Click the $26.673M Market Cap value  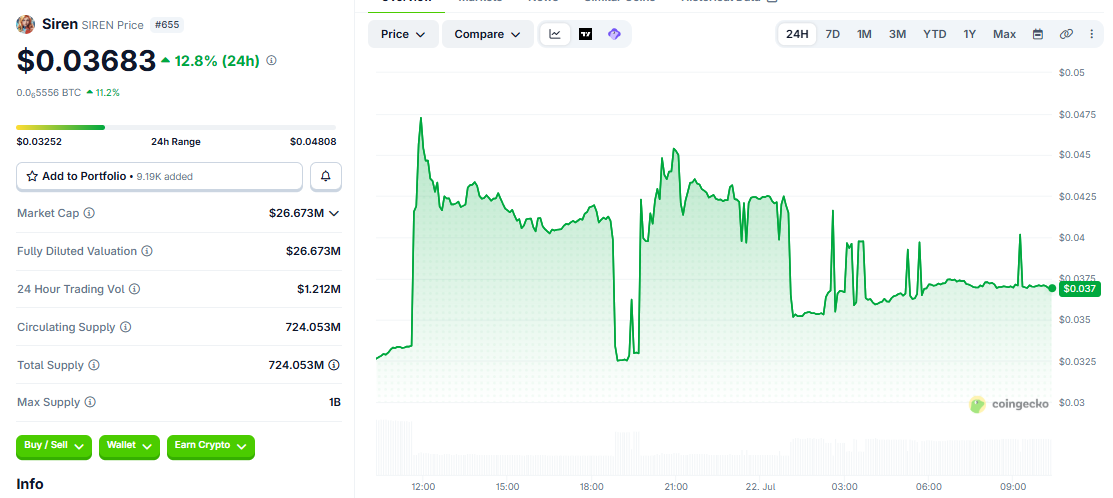click(297, 213)
